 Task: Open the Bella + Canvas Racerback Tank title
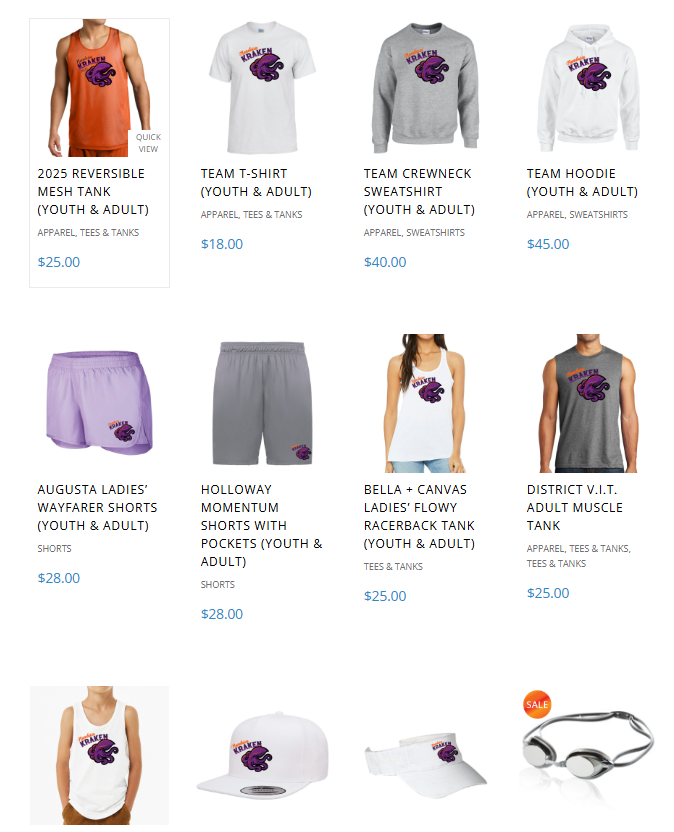coord(419,516)
